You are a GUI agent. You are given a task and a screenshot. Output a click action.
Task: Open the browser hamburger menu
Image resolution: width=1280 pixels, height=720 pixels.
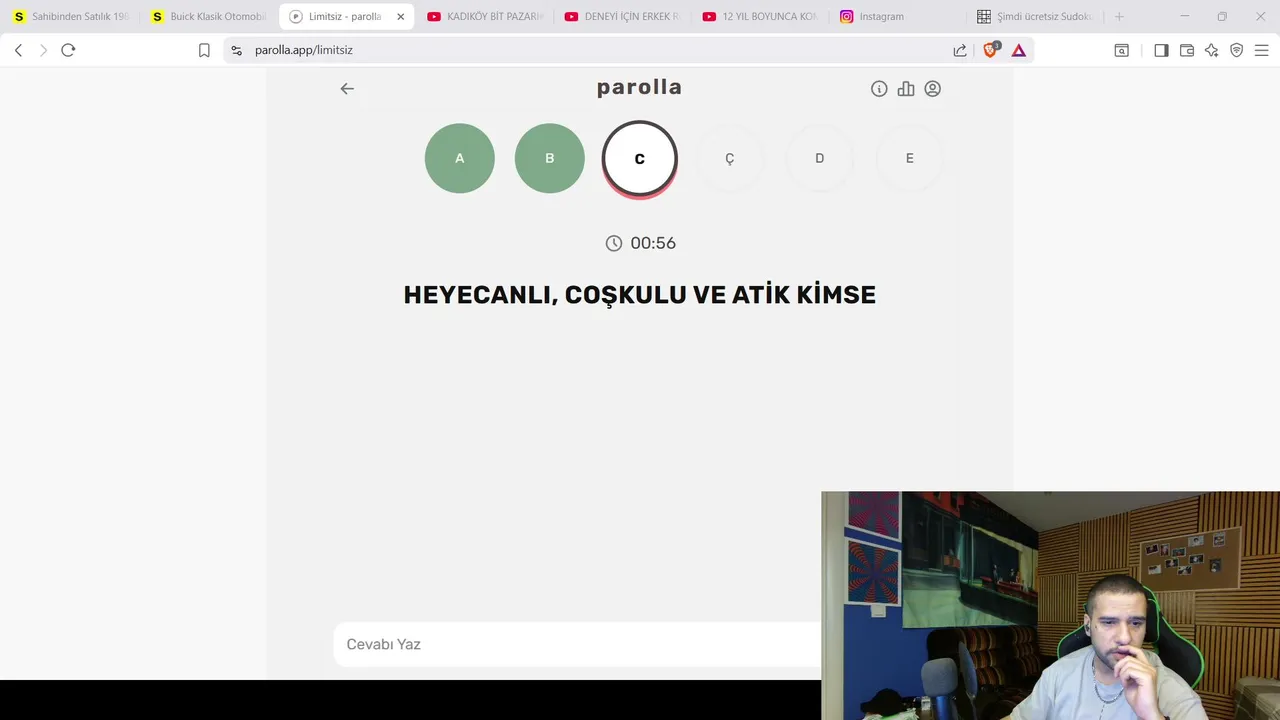pos(1262,50)
